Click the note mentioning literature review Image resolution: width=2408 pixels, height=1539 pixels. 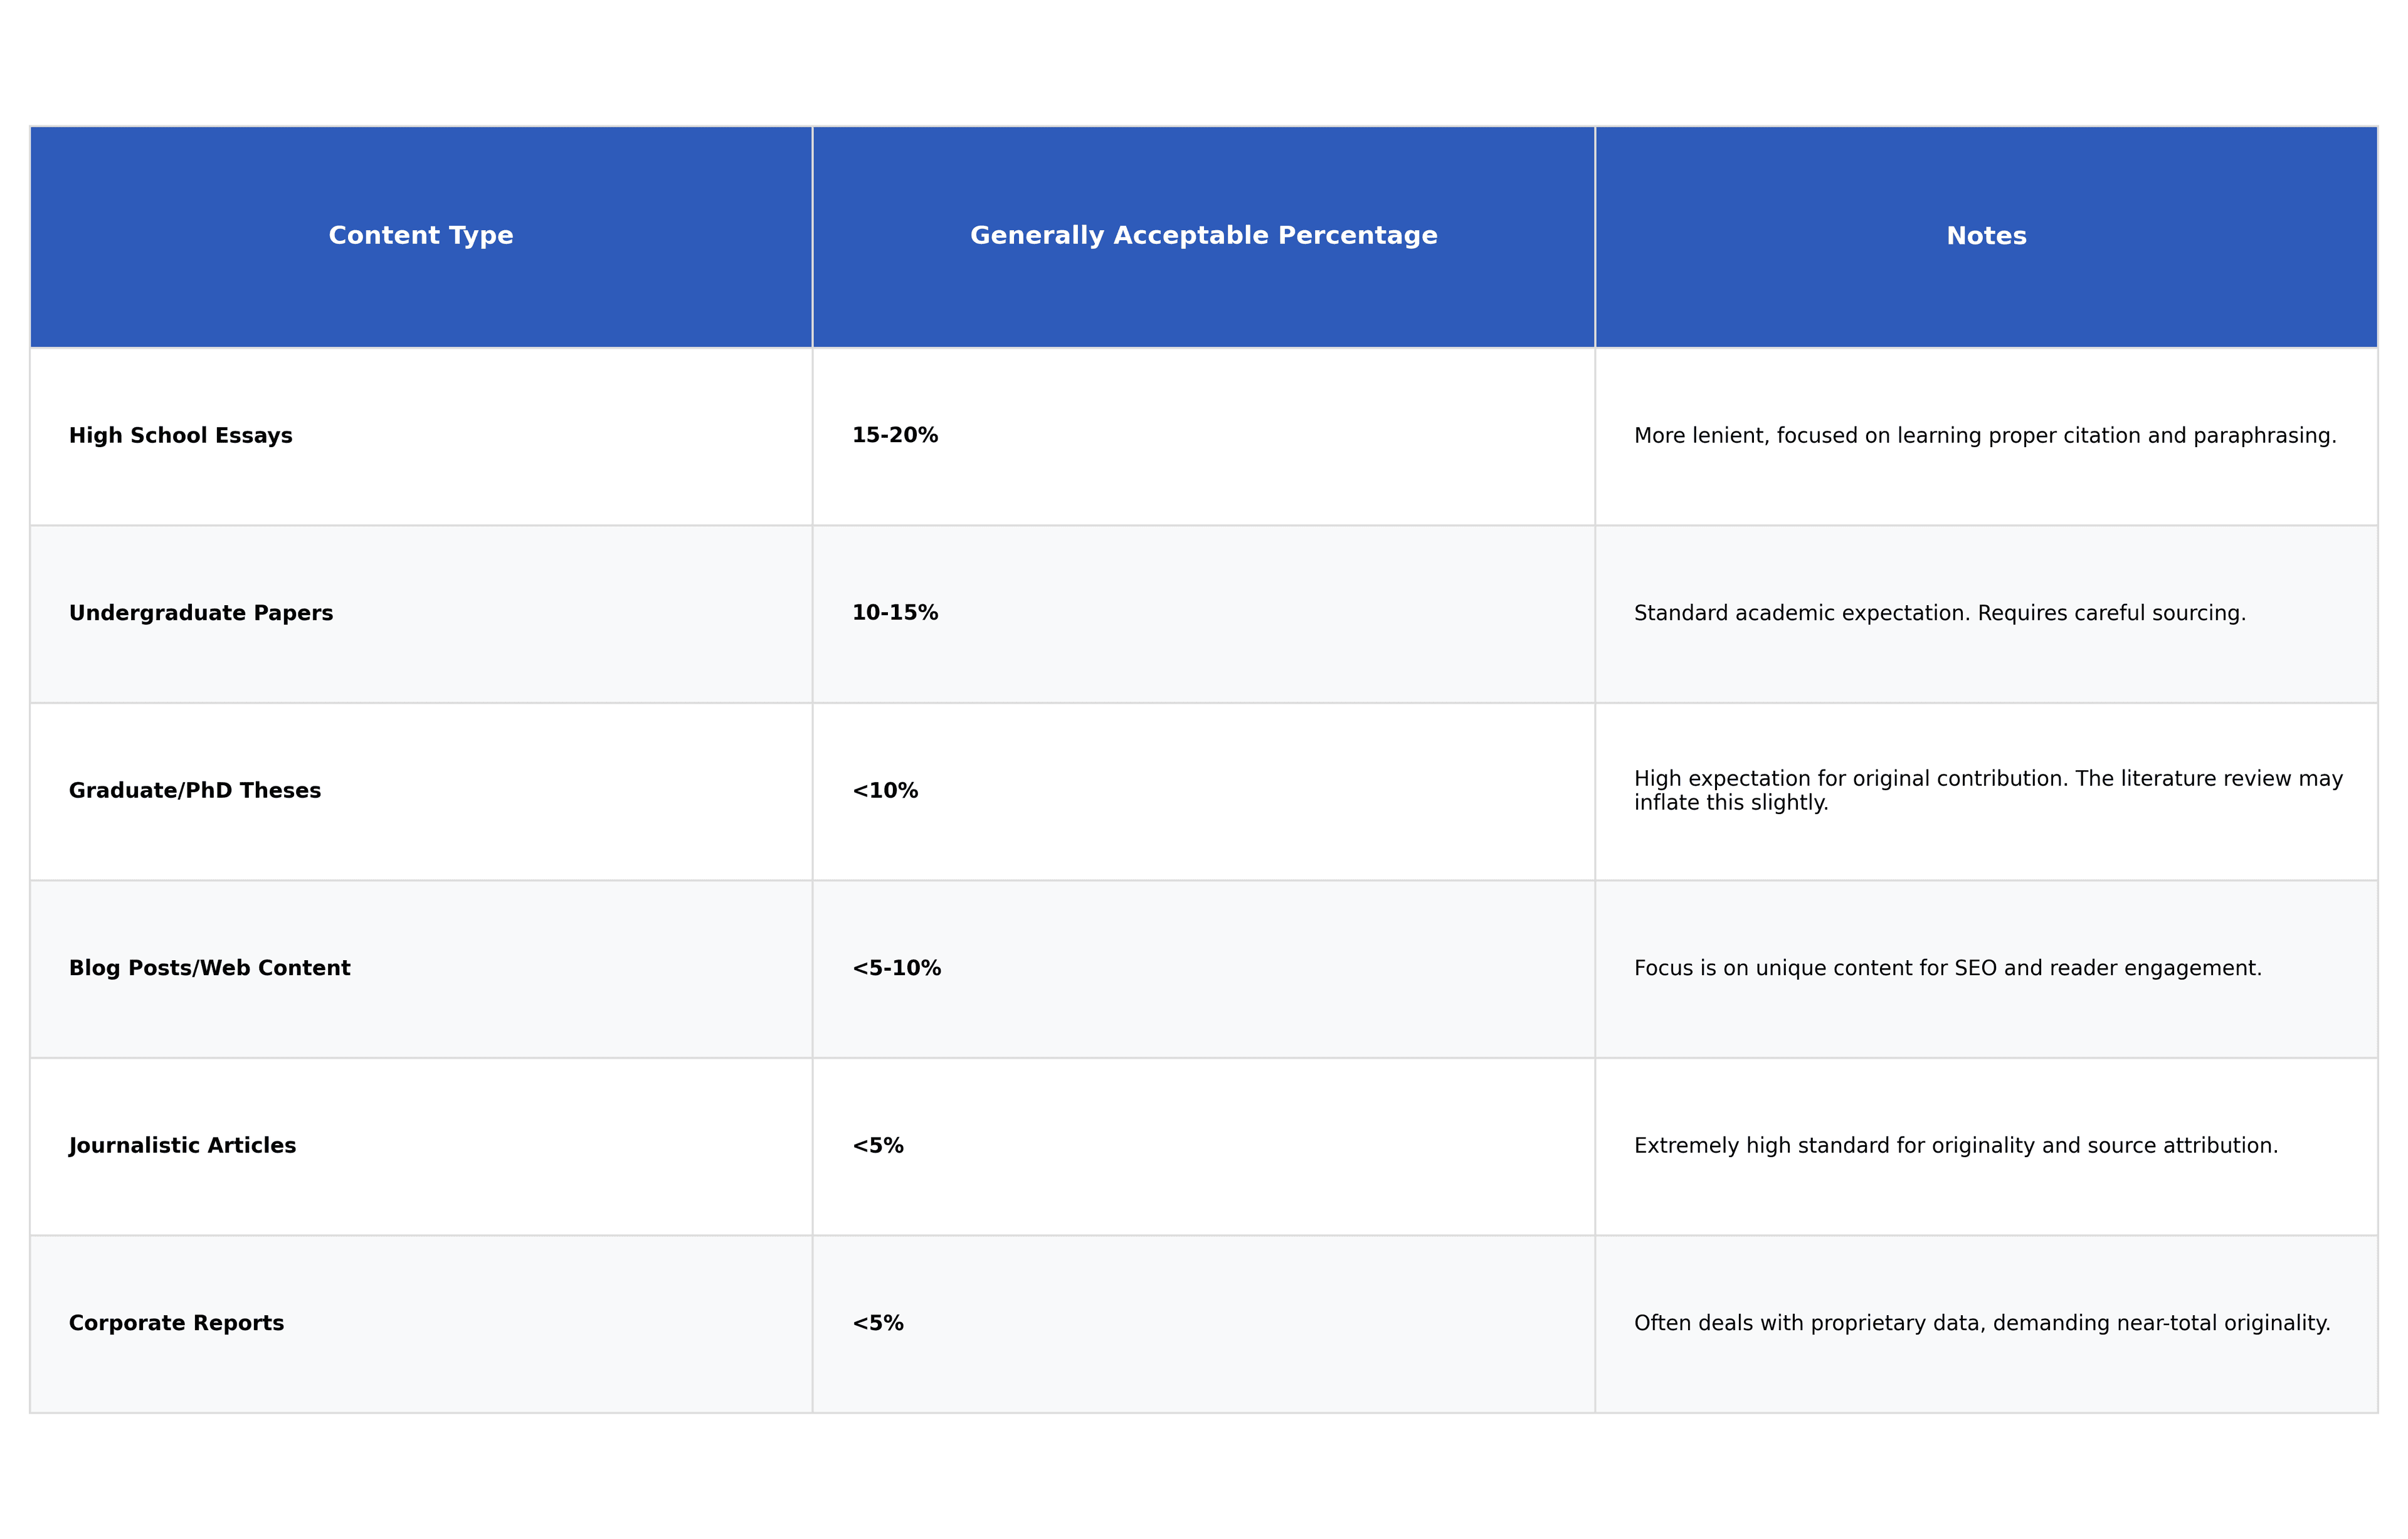pos(1988,790)
